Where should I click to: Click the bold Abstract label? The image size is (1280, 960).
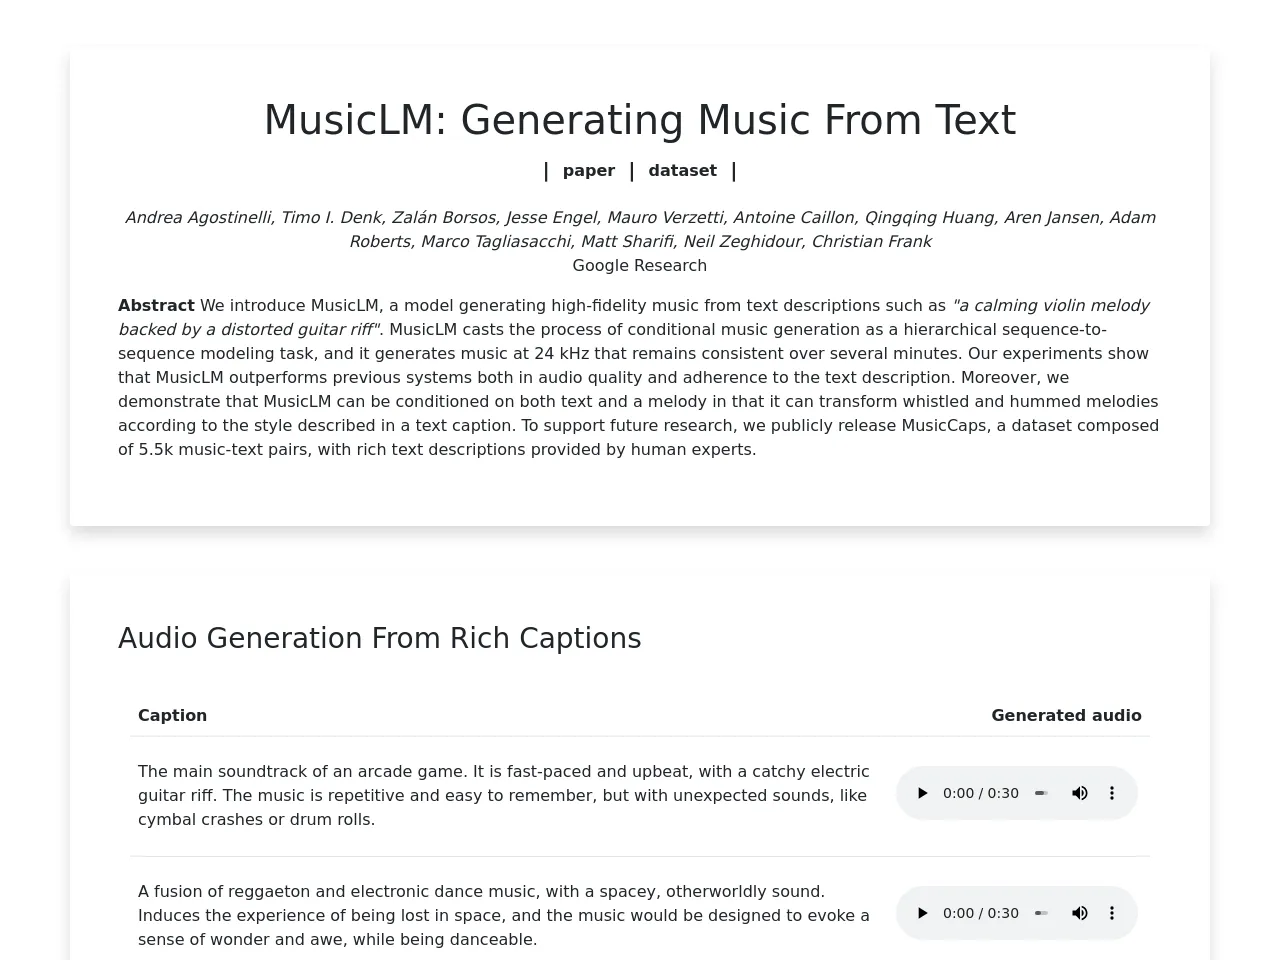[x=156, y=305]
